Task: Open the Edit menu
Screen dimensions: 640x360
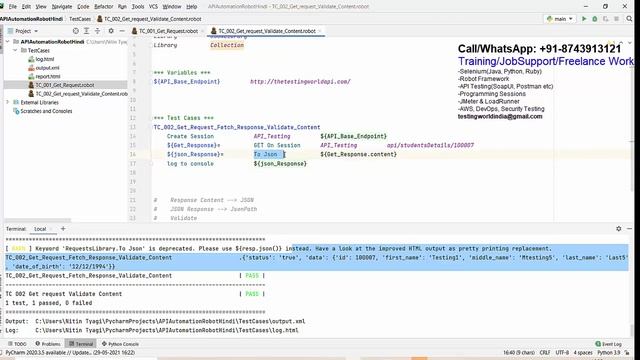Action: click(26, 7)
